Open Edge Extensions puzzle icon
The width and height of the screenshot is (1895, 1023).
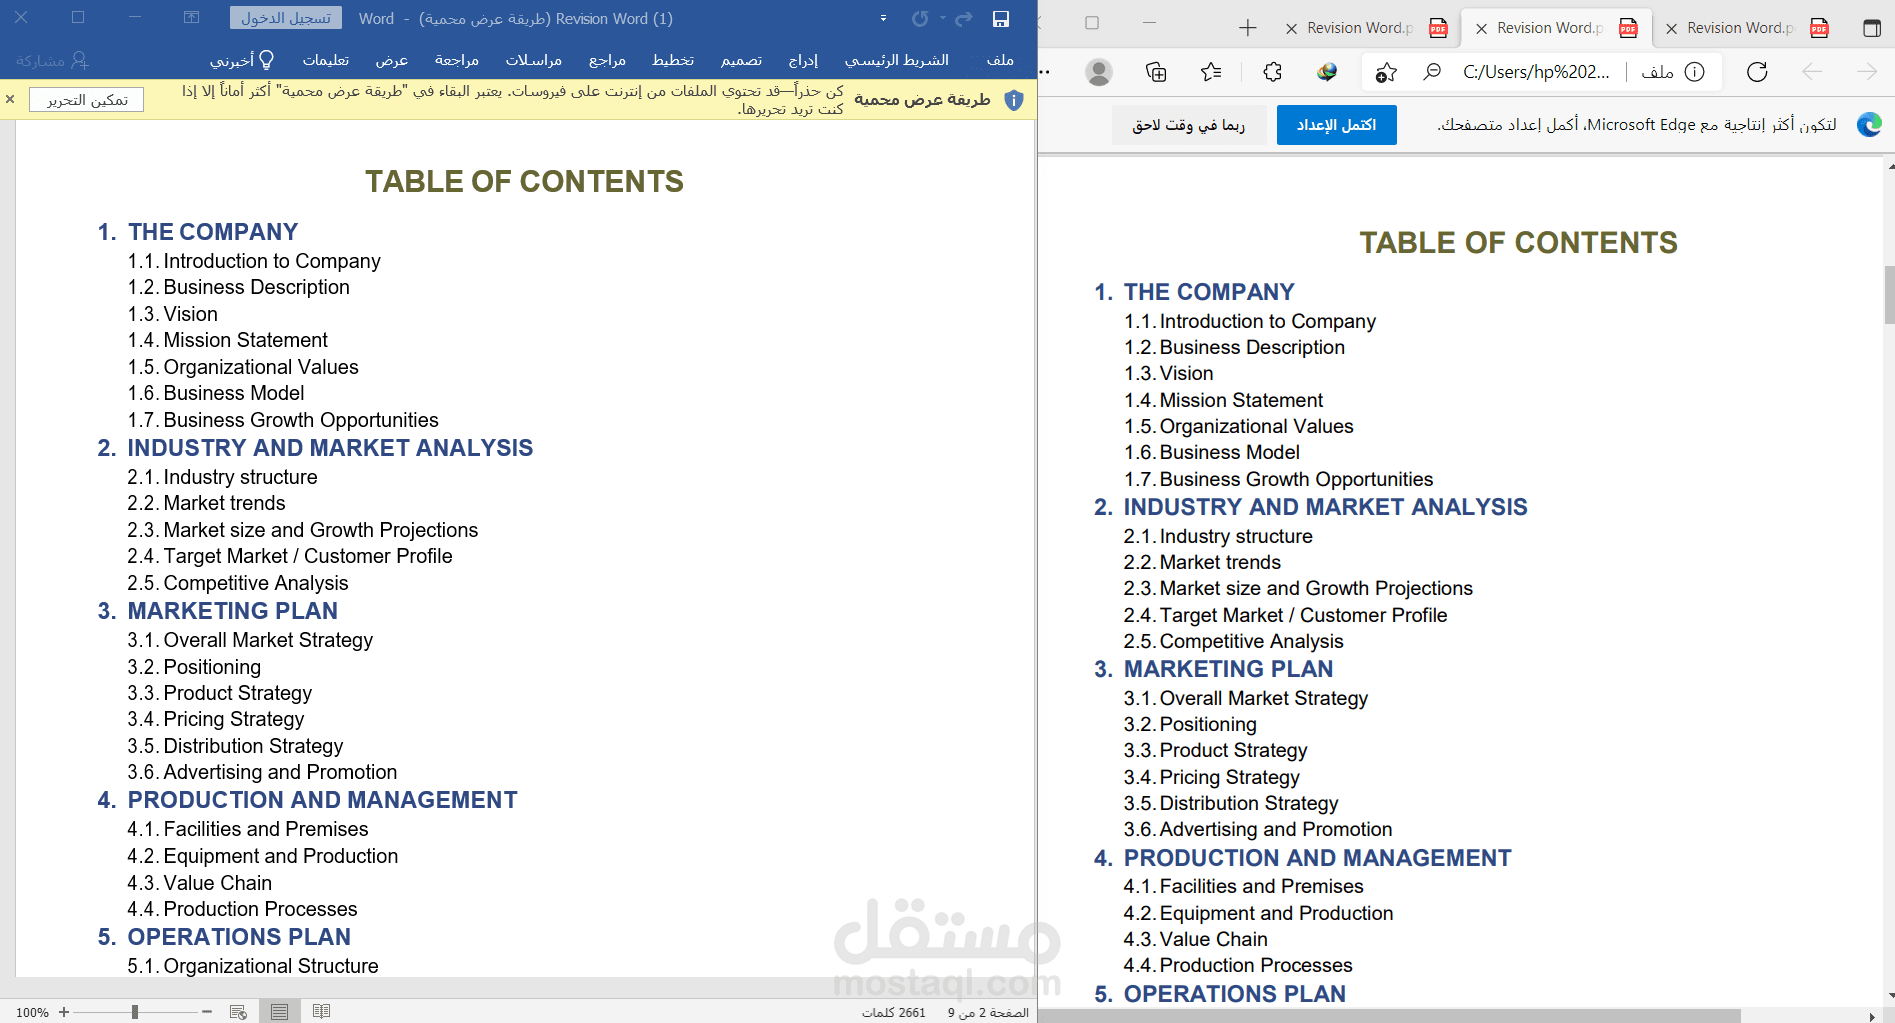coord(1272,72)
